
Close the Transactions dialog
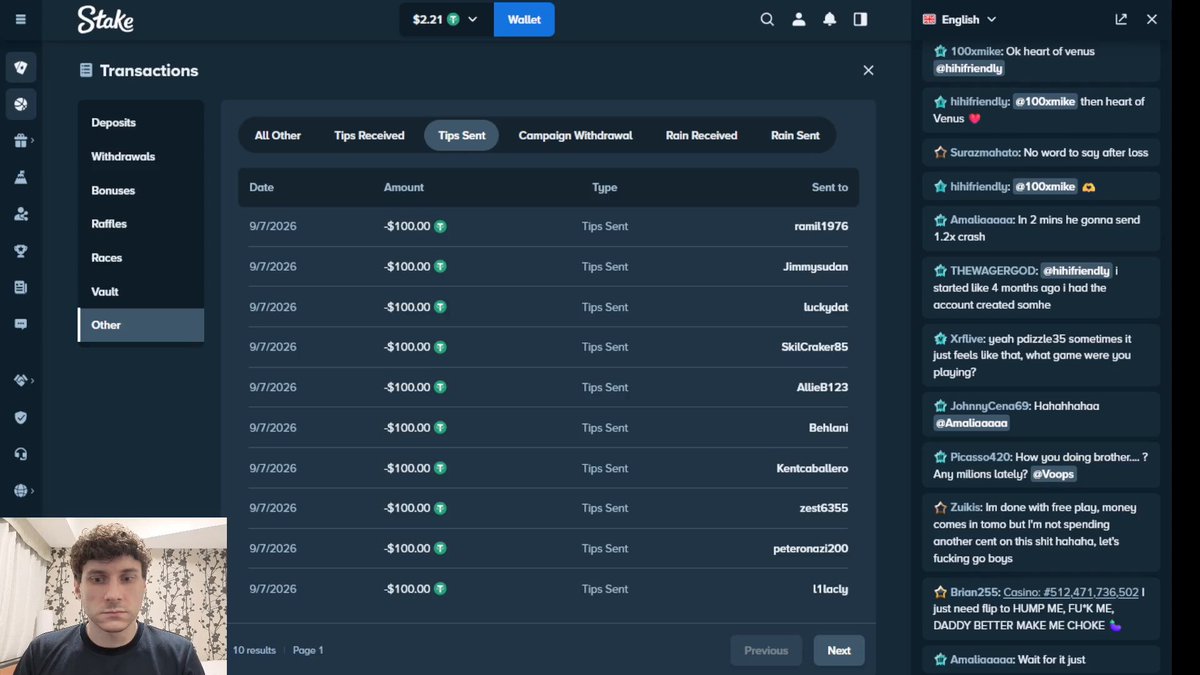pos(868,70)
